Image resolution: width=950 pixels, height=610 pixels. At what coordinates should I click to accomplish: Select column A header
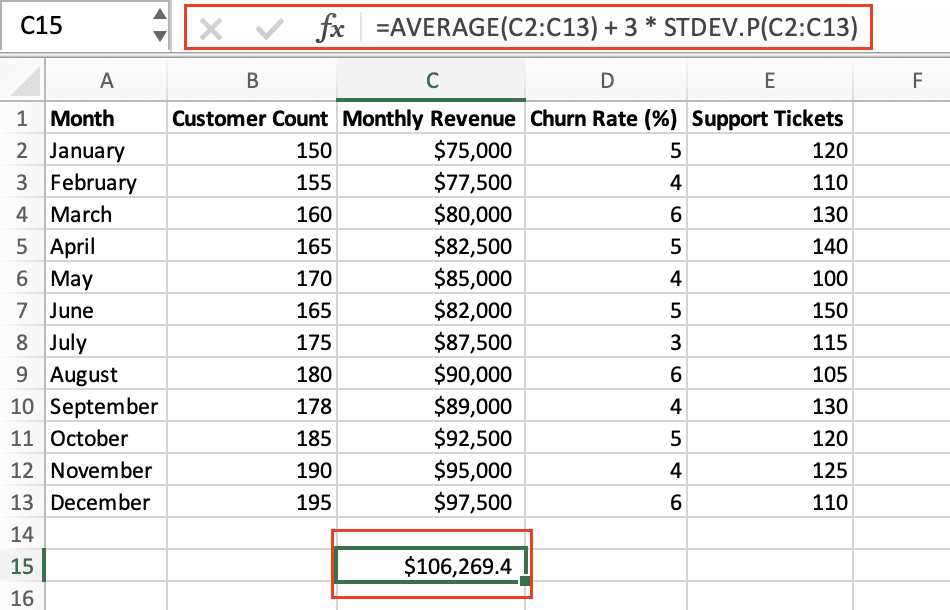106,81
